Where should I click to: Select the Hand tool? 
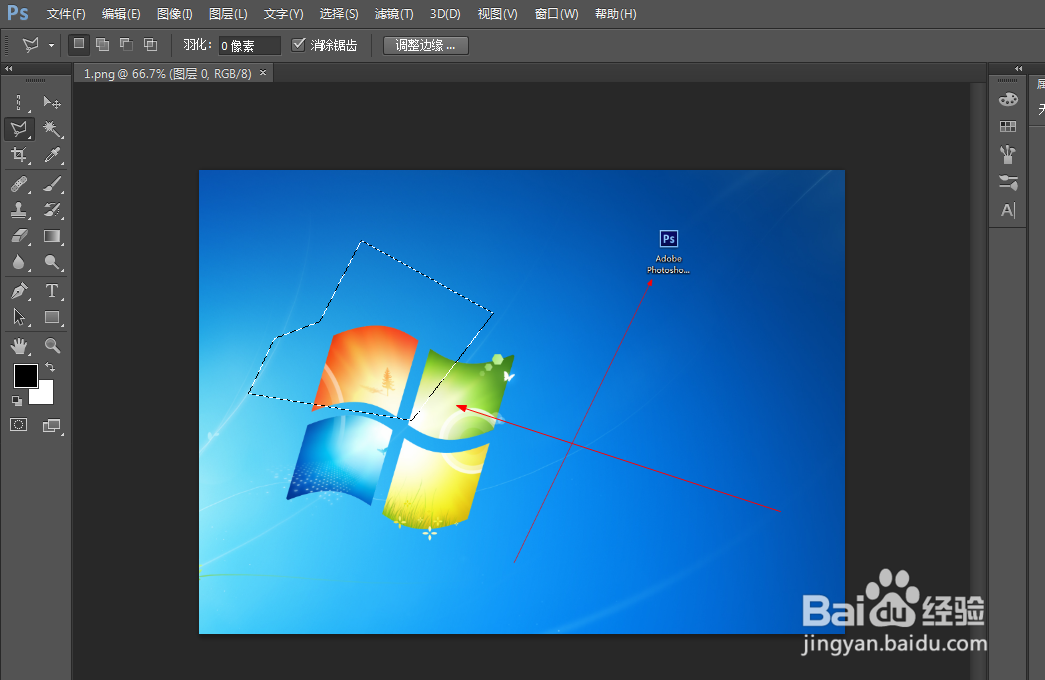(19, 345)
